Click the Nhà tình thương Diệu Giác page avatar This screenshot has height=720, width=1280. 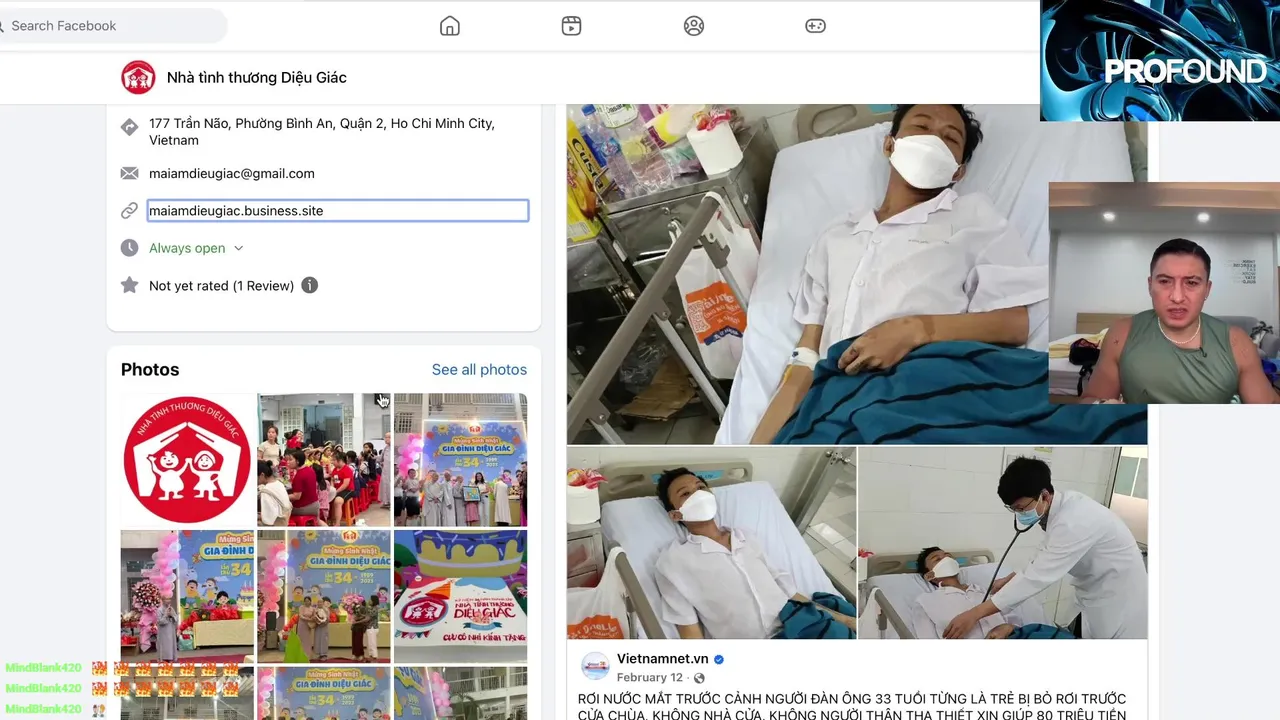[138, 77]
